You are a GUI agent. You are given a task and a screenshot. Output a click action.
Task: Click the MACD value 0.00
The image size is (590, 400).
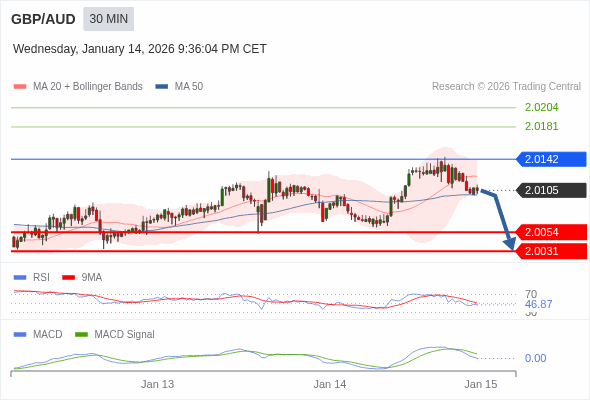(535, 358)
